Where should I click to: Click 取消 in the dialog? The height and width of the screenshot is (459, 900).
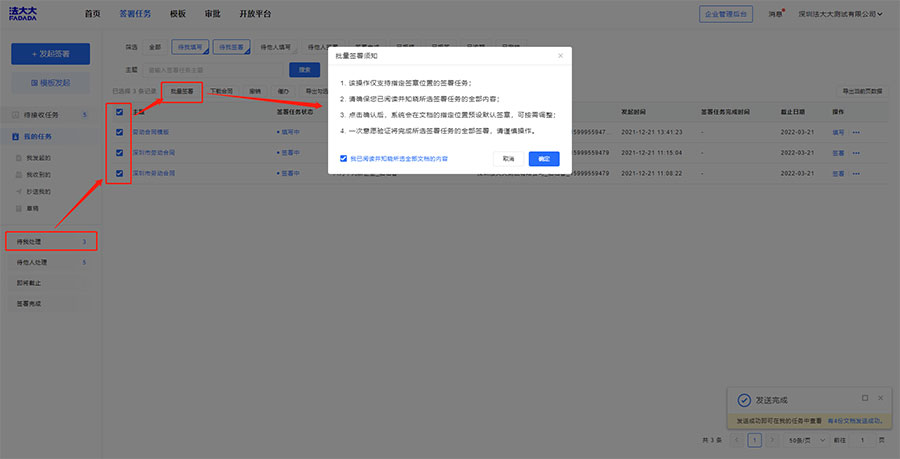(509, 159)
